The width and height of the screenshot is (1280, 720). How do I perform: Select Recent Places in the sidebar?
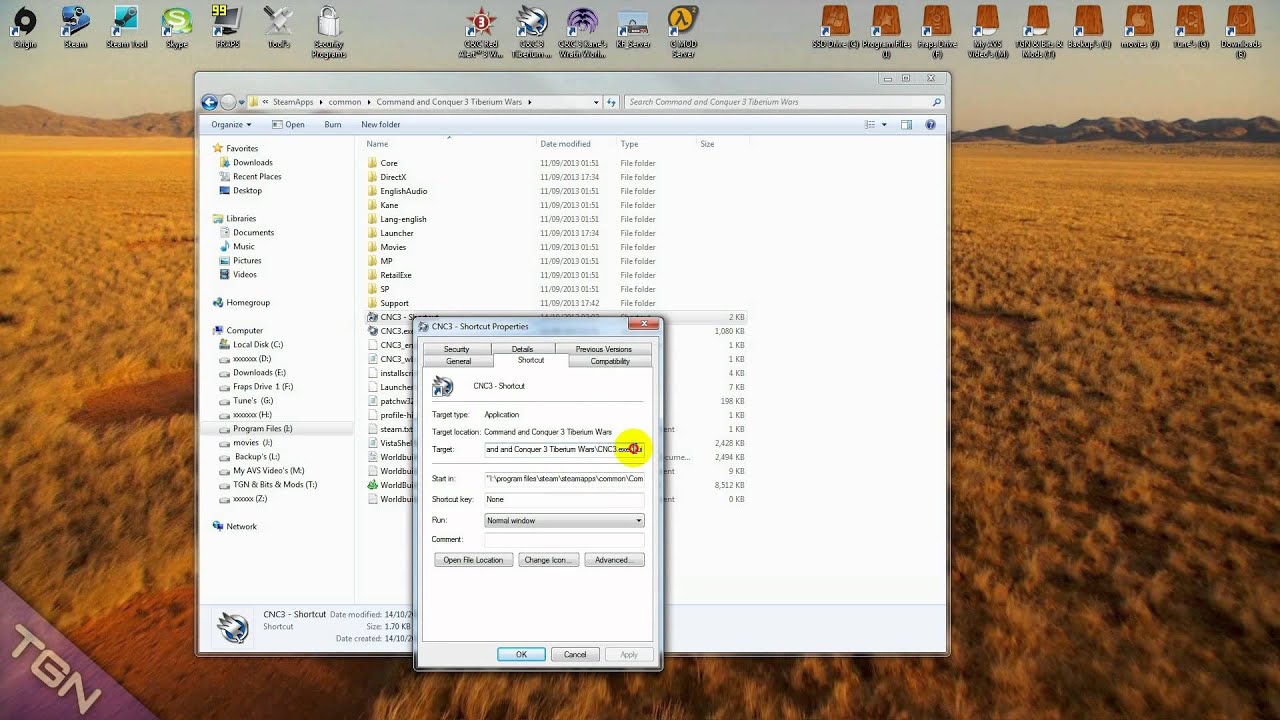coord(256,176)
